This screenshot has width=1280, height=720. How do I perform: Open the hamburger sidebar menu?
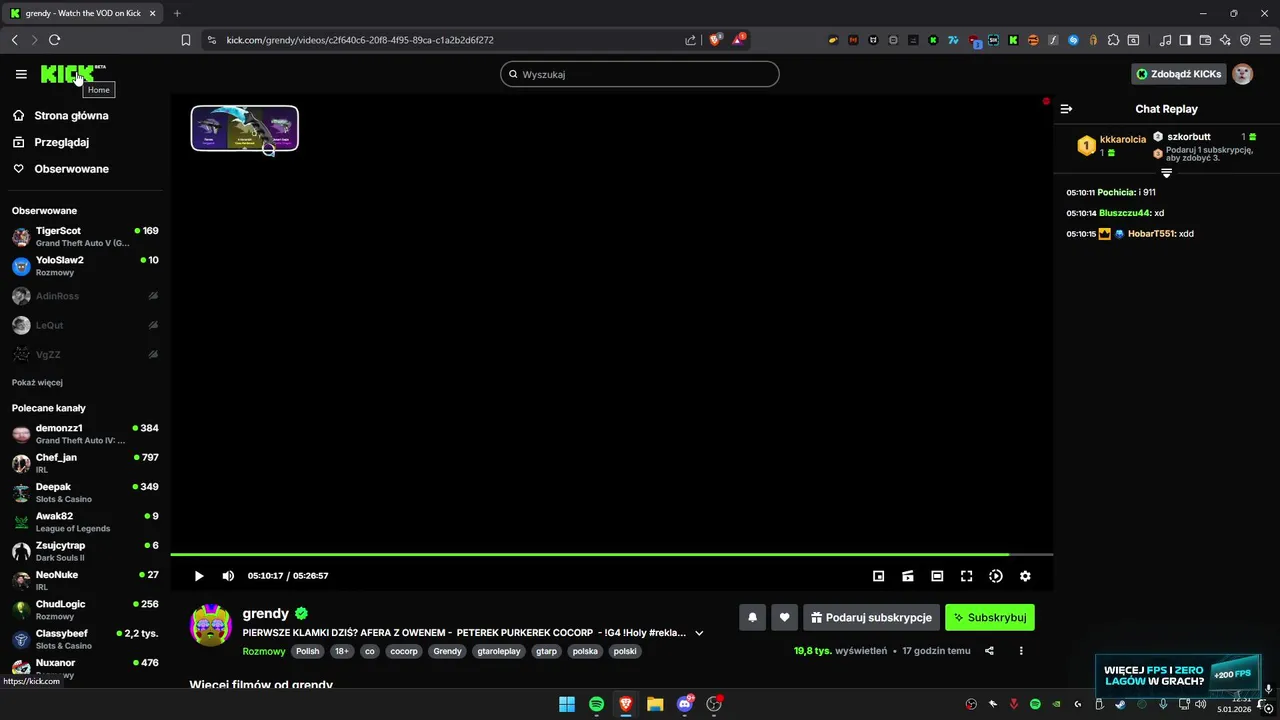21,74
